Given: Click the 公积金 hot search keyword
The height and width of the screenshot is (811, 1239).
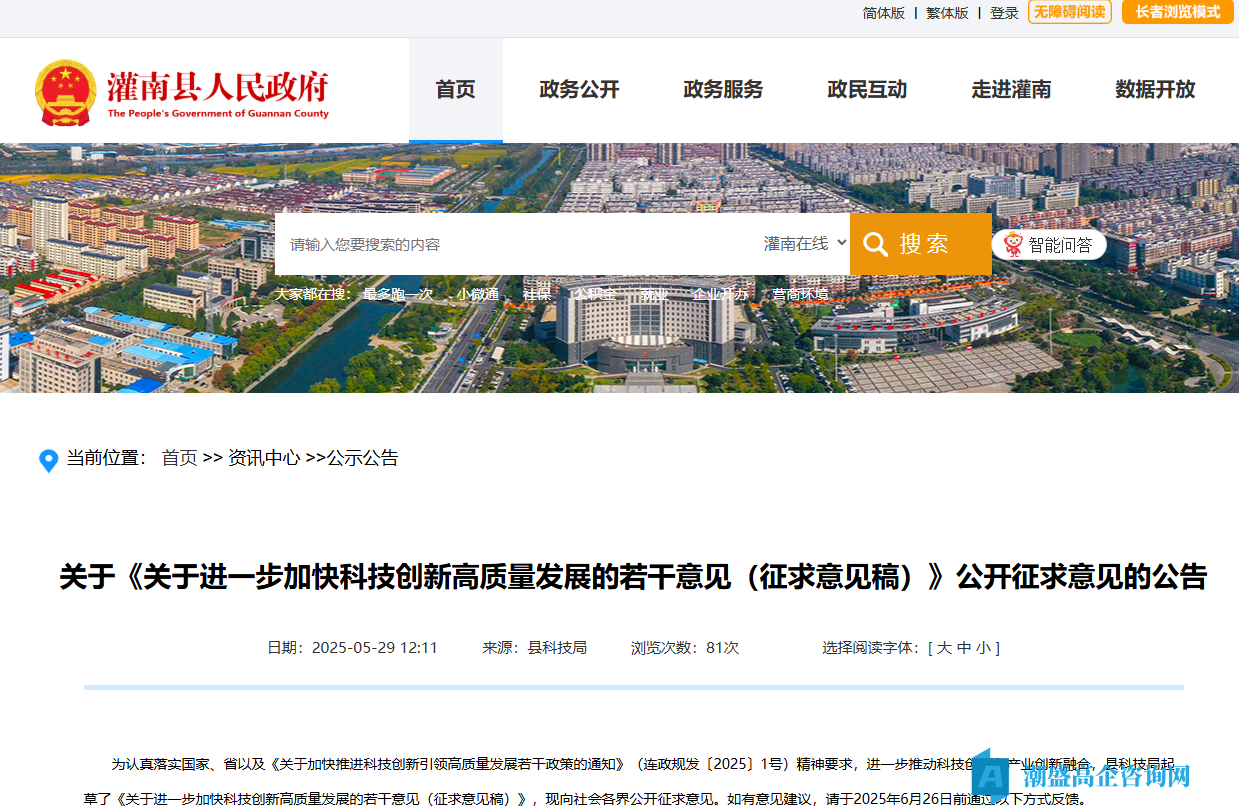Looking at the screenshot, I should [x=595, y=294].
